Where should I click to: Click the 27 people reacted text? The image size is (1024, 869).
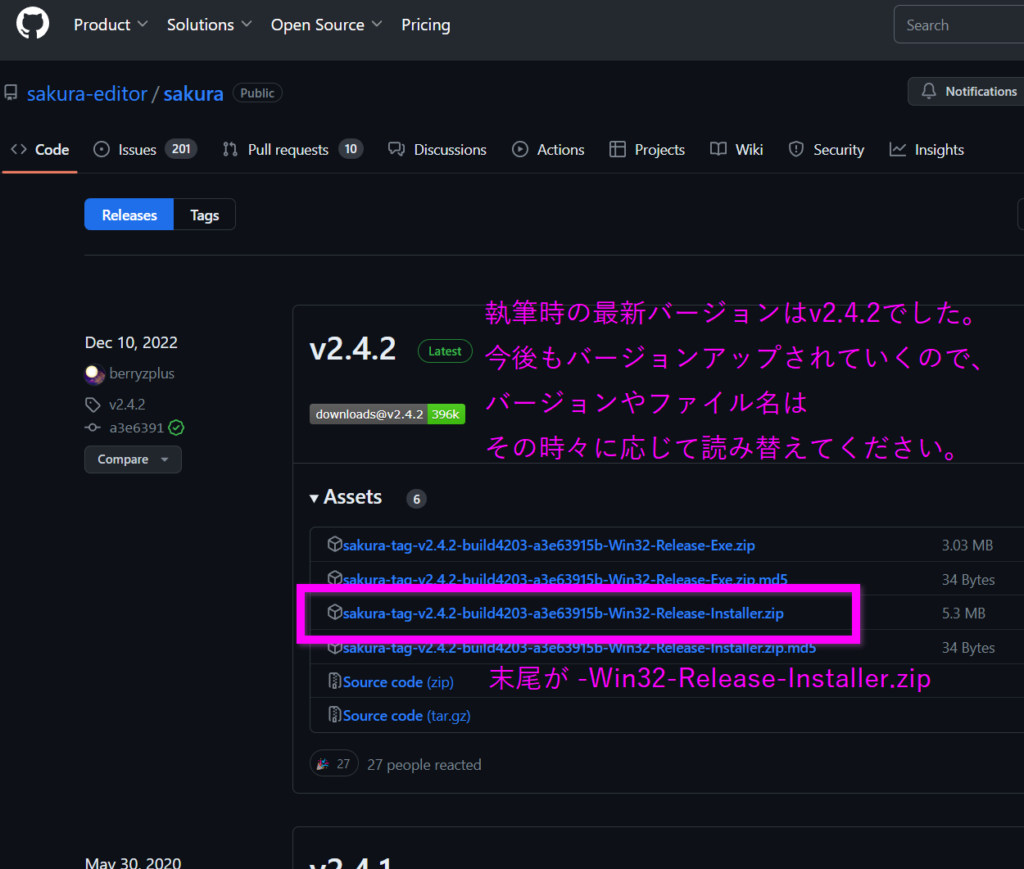click(424, 765)
